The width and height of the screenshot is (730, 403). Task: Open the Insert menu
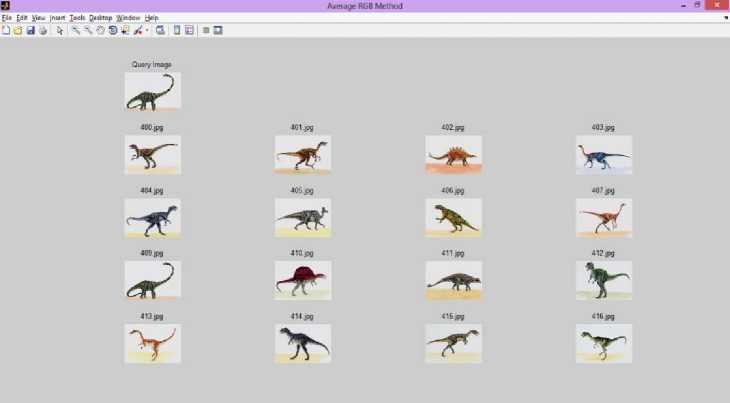point(57,18)
